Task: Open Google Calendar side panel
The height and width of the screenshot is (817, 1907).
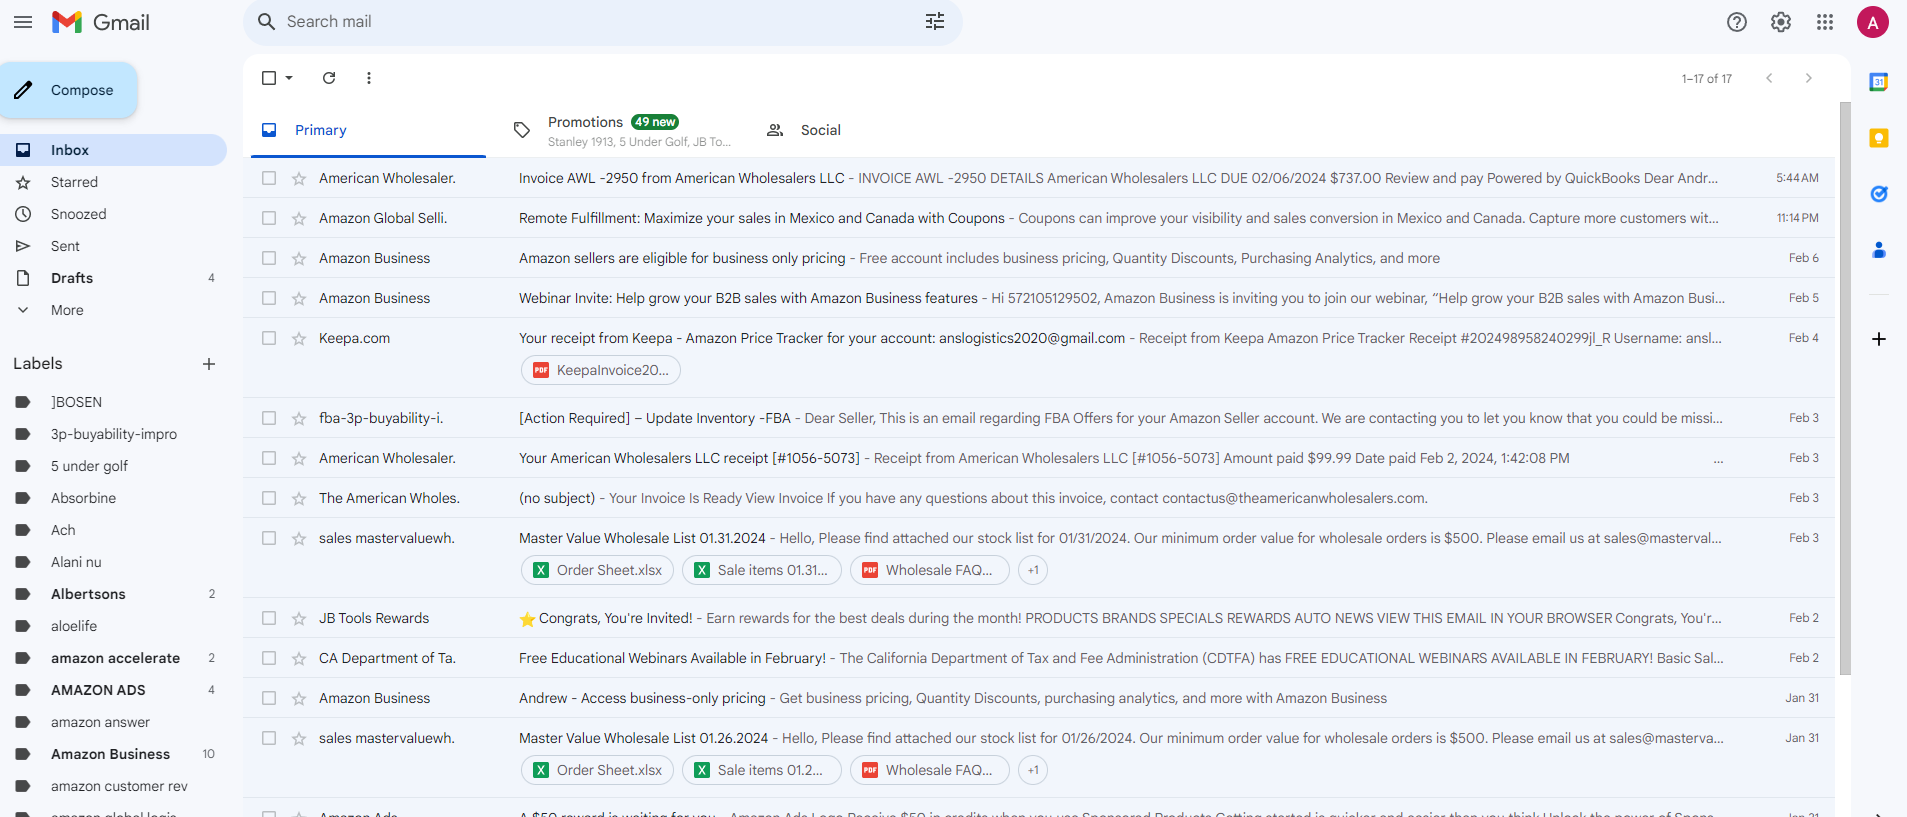Action: (1879, 82)
